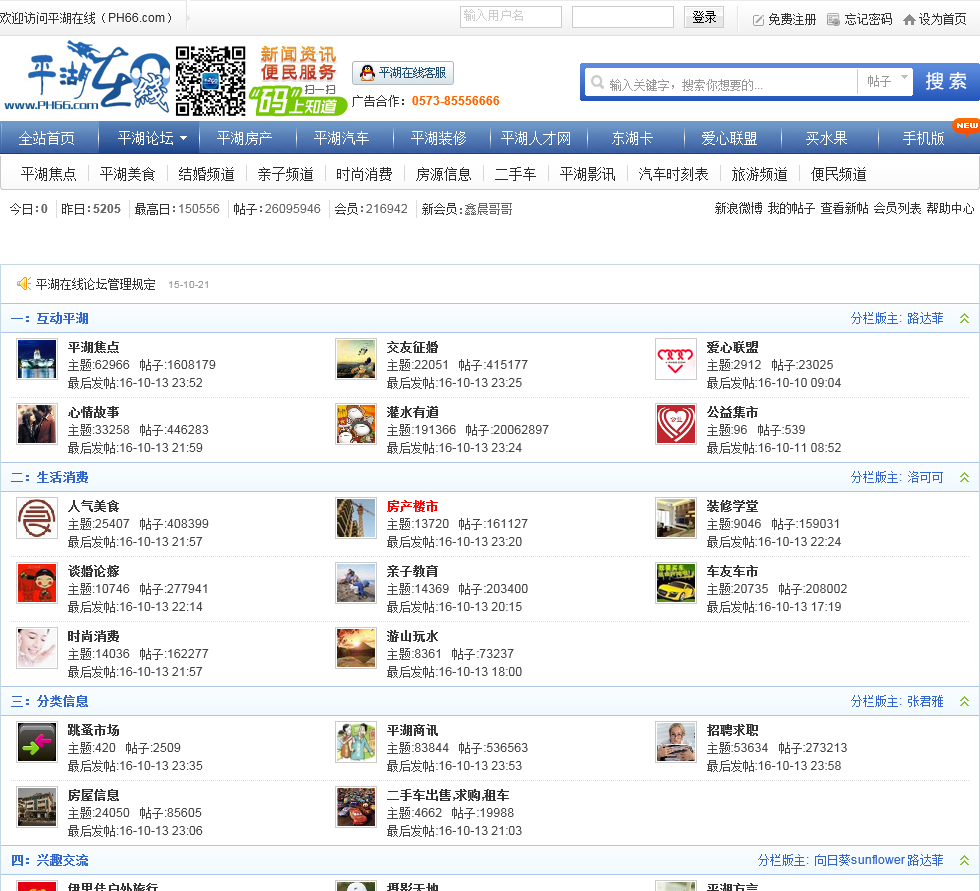Viewport: 980px width, 891px height.
Task: Open the 忘记密码 link
Action: [859, 19]
